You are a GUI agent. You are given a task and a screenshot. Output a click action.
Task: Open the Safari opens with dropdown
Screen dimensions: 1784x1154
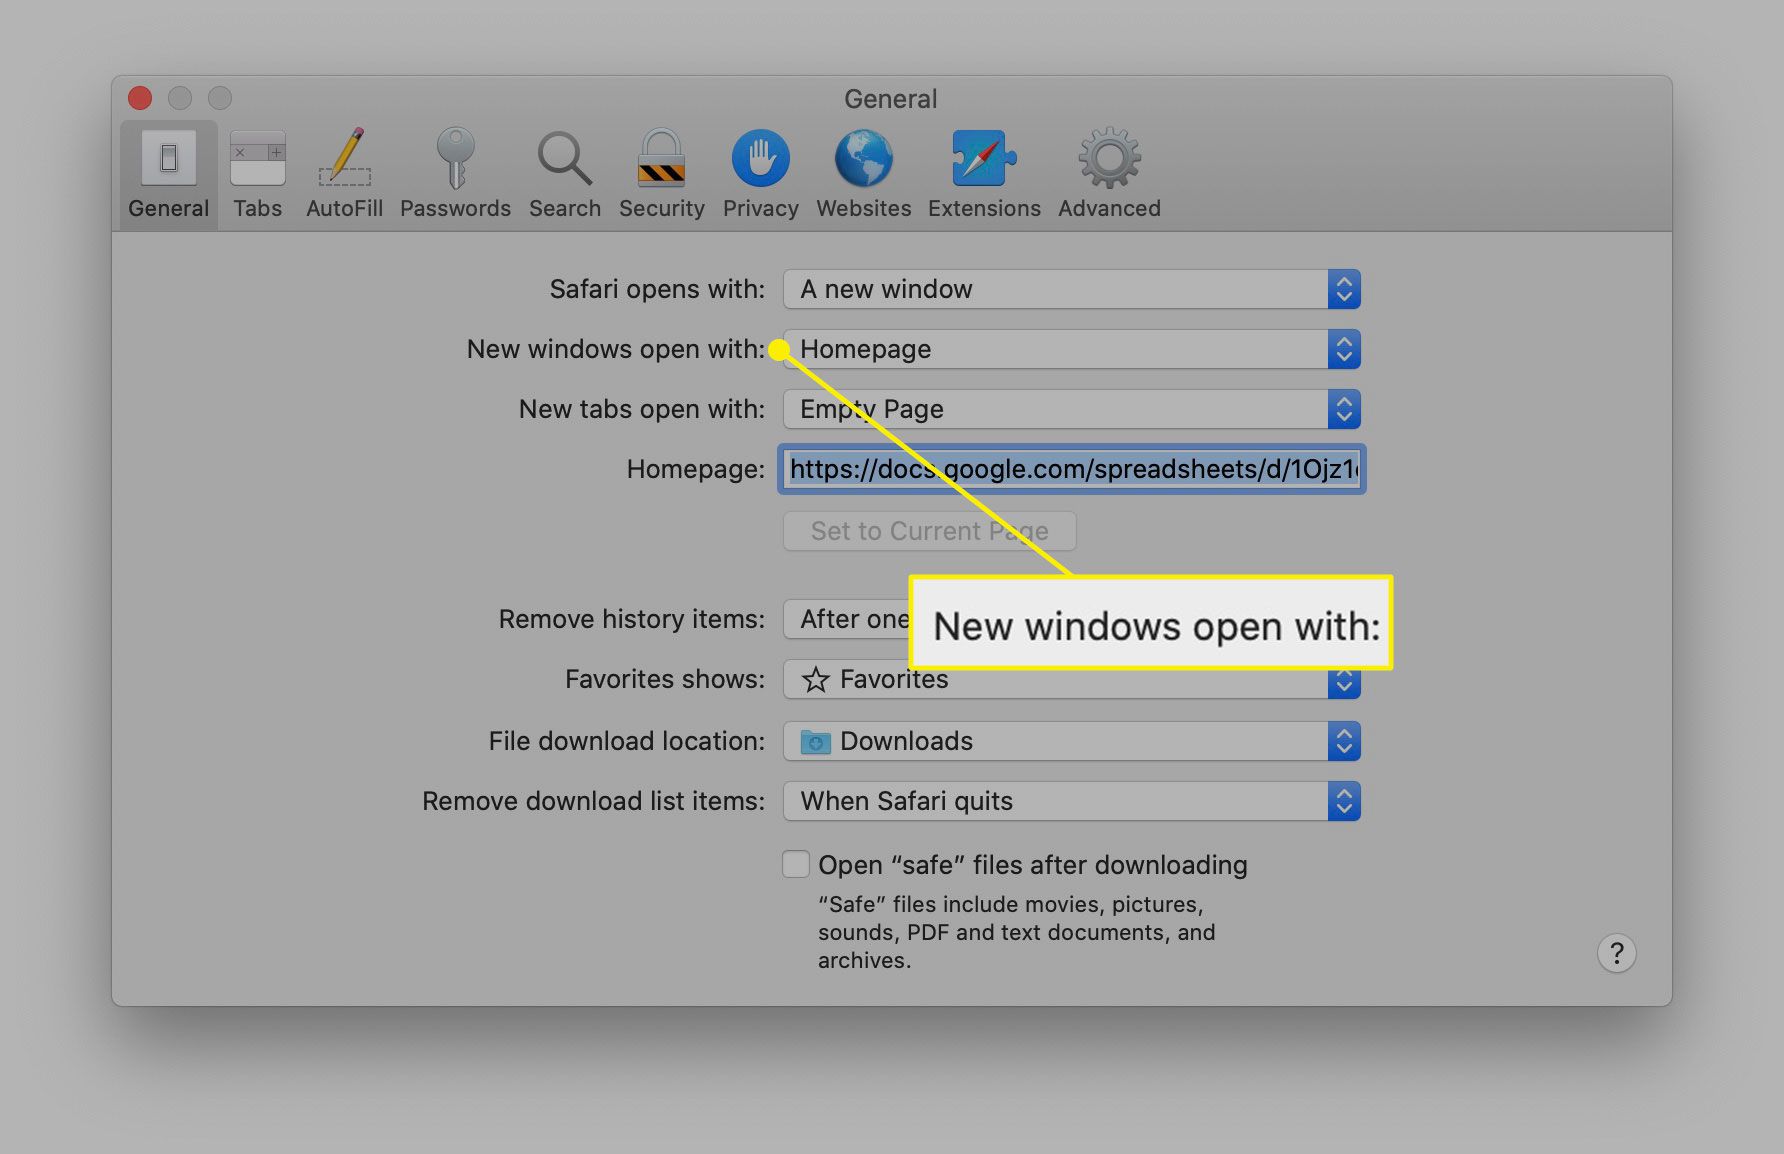coord(1072,289)
